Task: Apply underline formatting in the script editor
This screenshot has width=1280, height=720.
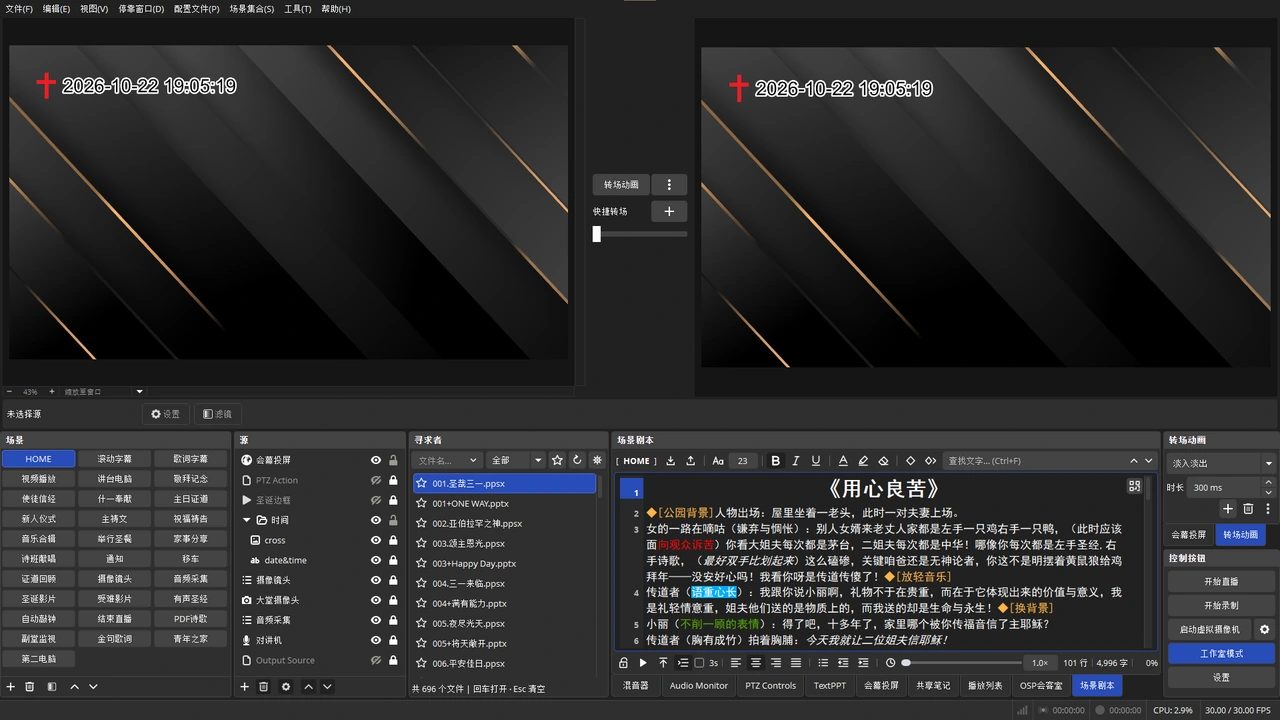Action: click(x=816, y=461)
